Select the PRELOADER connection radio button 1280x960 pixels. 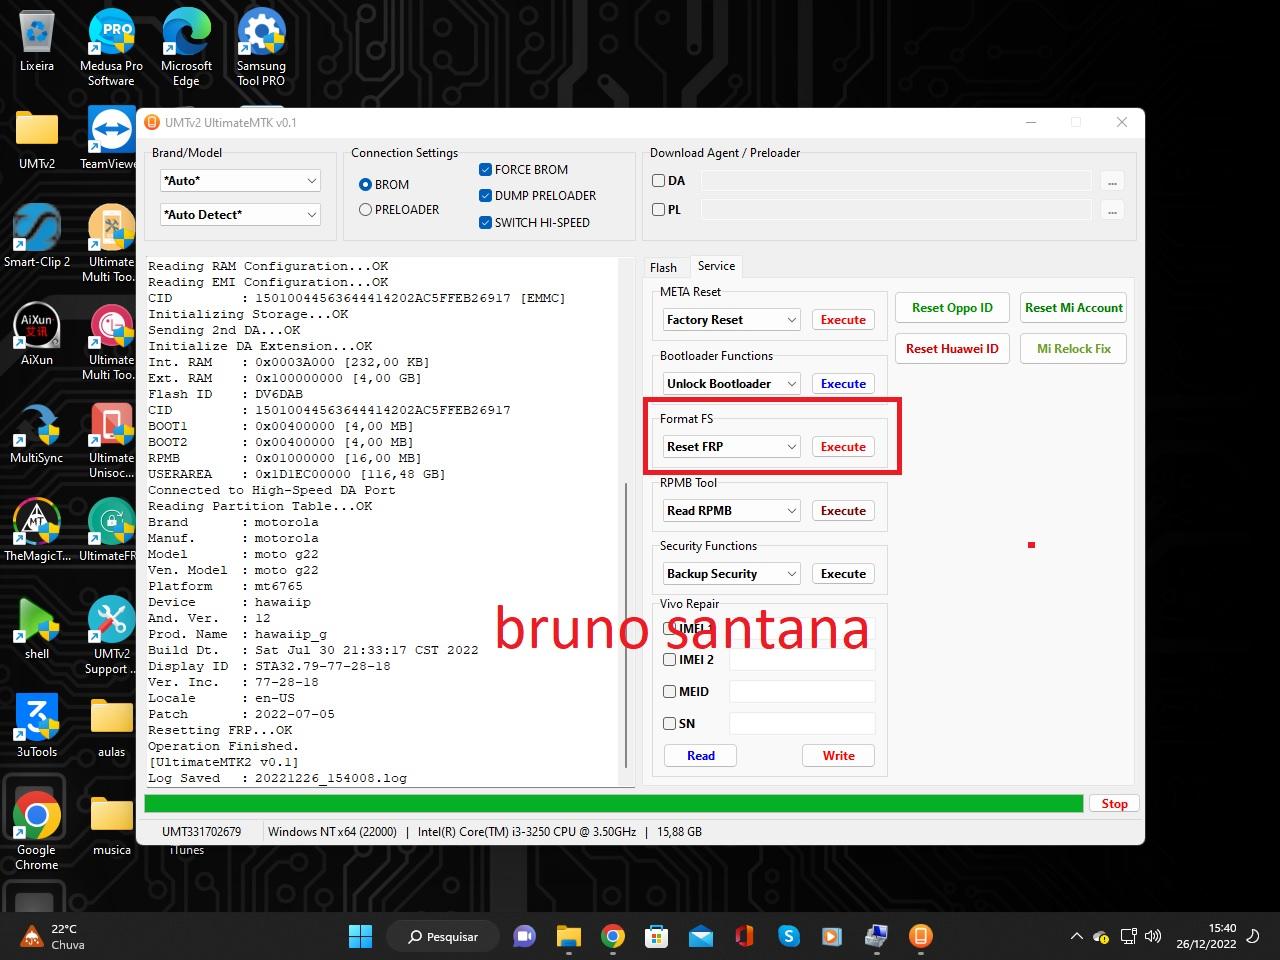click(365, 209)
